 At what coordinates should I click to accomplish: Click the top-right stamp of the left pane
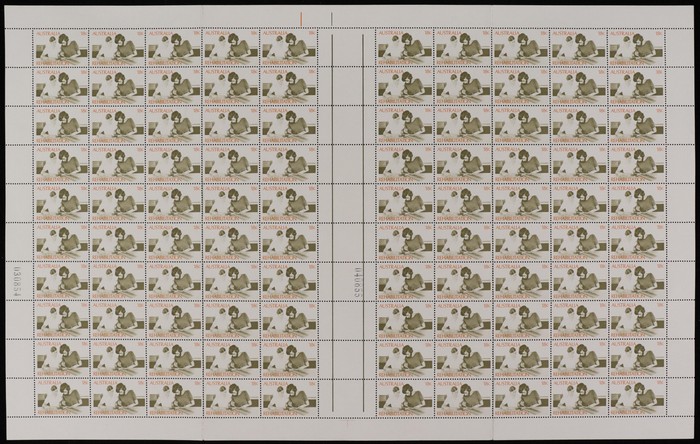pyautogui.click(x=286, y=47)
